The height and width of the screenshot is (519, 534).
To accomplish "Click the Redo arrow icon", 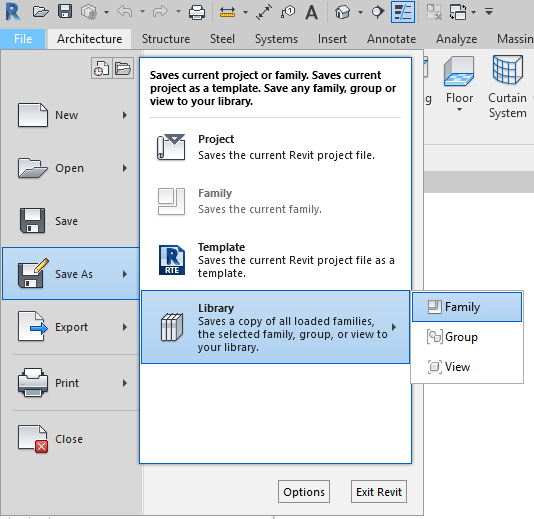I will coord(160,12).
